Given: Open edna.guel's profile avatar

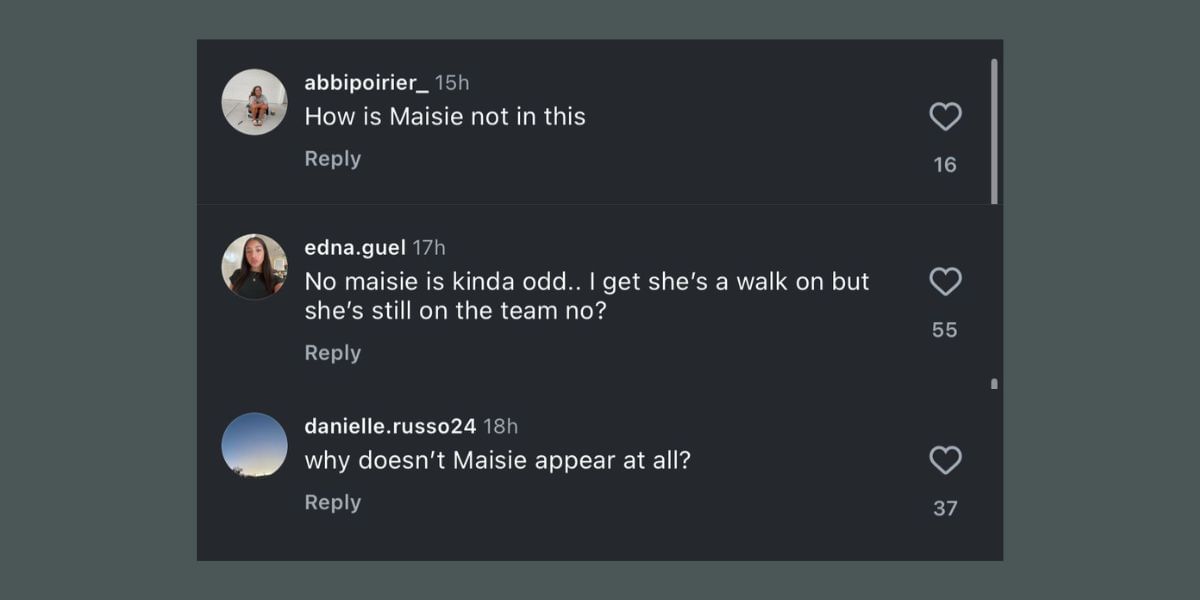Looking at the screenshot, I should pos(254,267).
